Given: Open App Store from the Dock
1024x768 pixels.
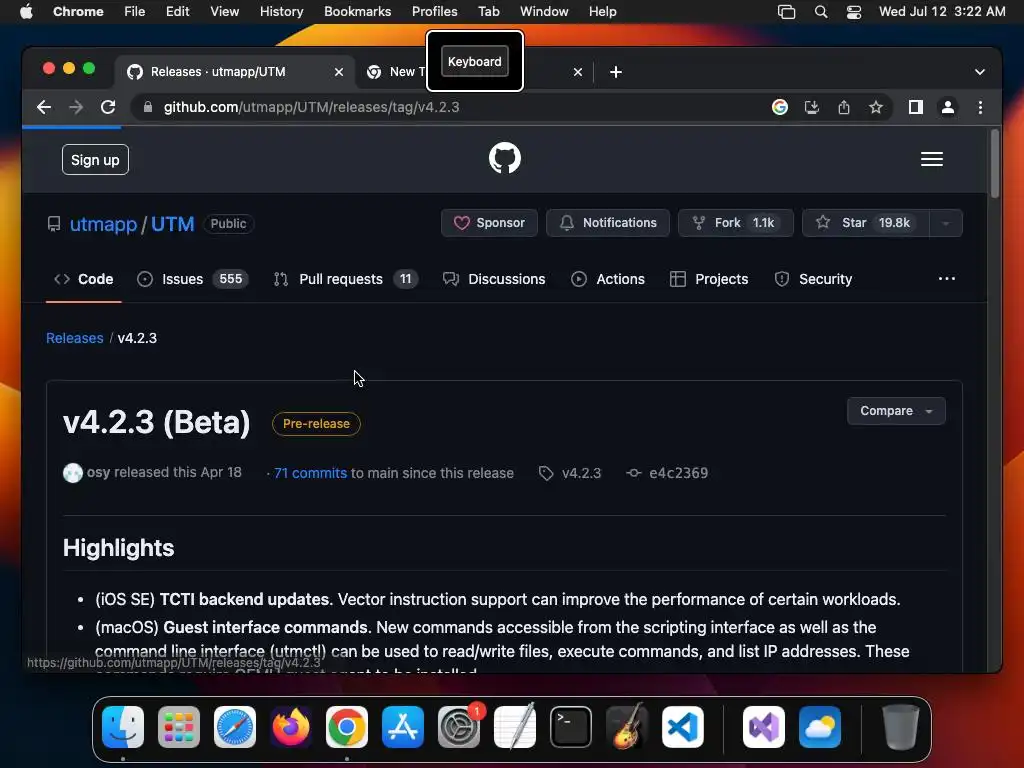Looking at the screenshot, I should point(403,727).
